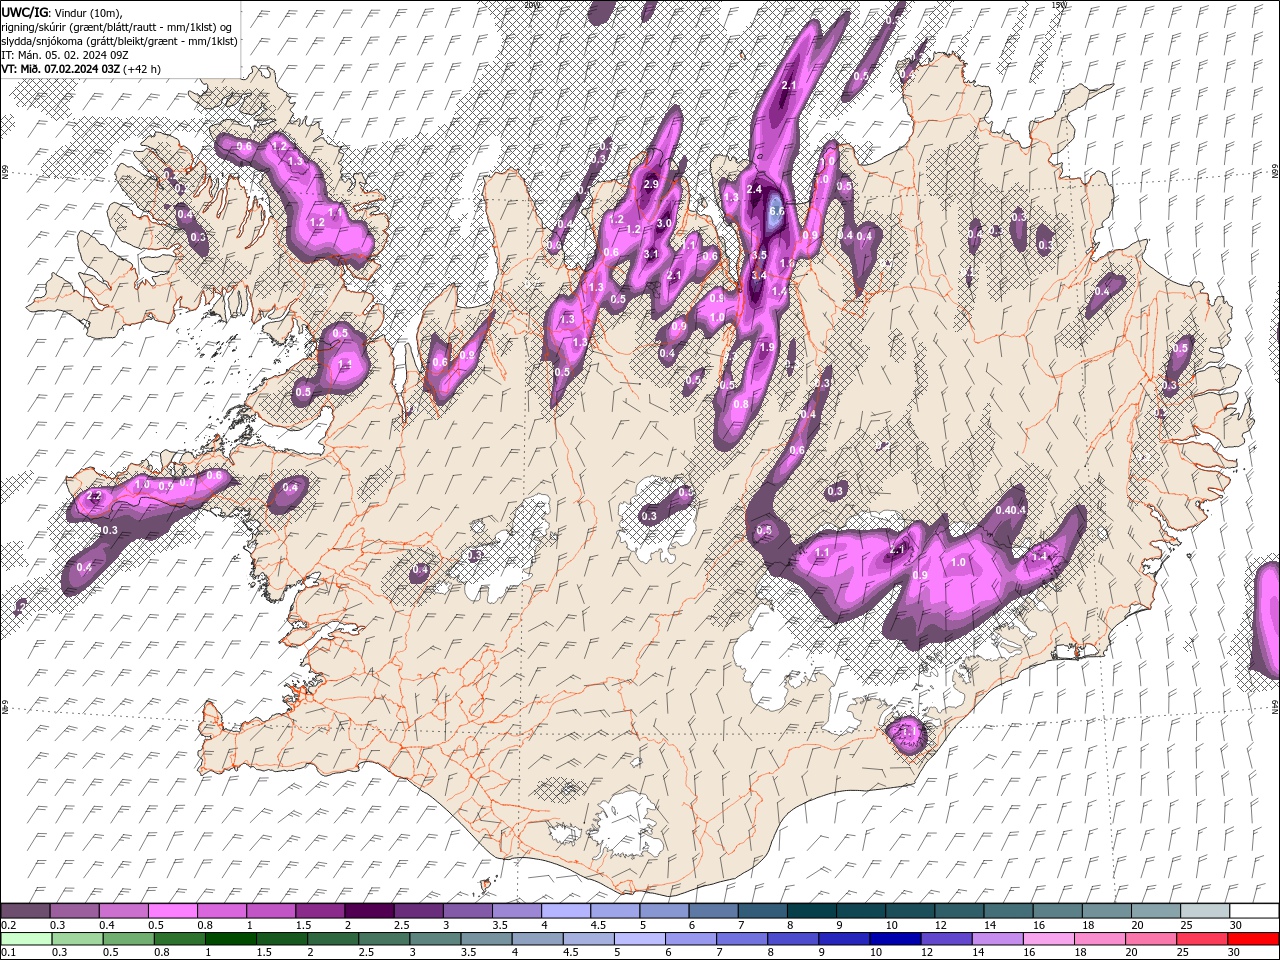Click the white 30 swatch in the top legend
The width and height of the screenshot is (1280, 960).
click(1254, 911)
